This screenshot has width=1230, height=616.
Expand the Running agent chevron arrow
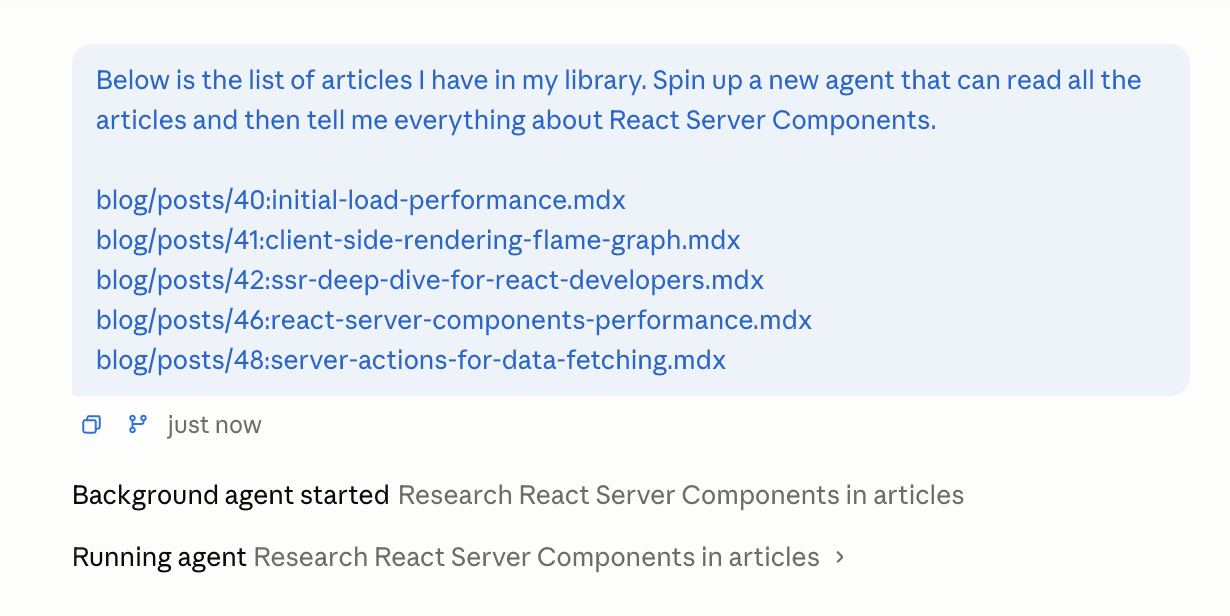point(840,557)
